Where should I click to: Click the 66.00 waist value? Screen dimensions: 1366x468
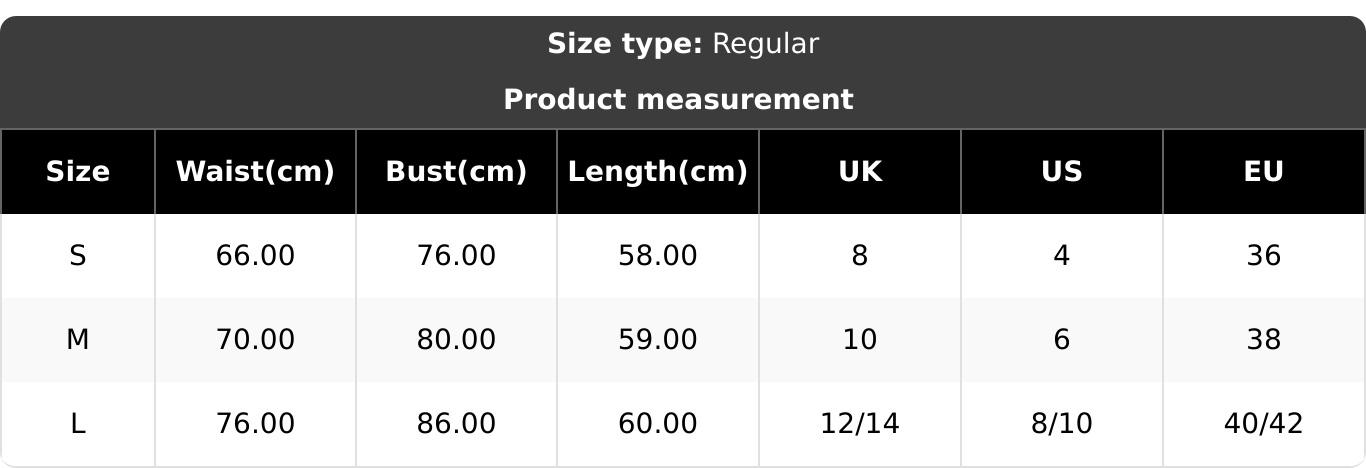255,256
